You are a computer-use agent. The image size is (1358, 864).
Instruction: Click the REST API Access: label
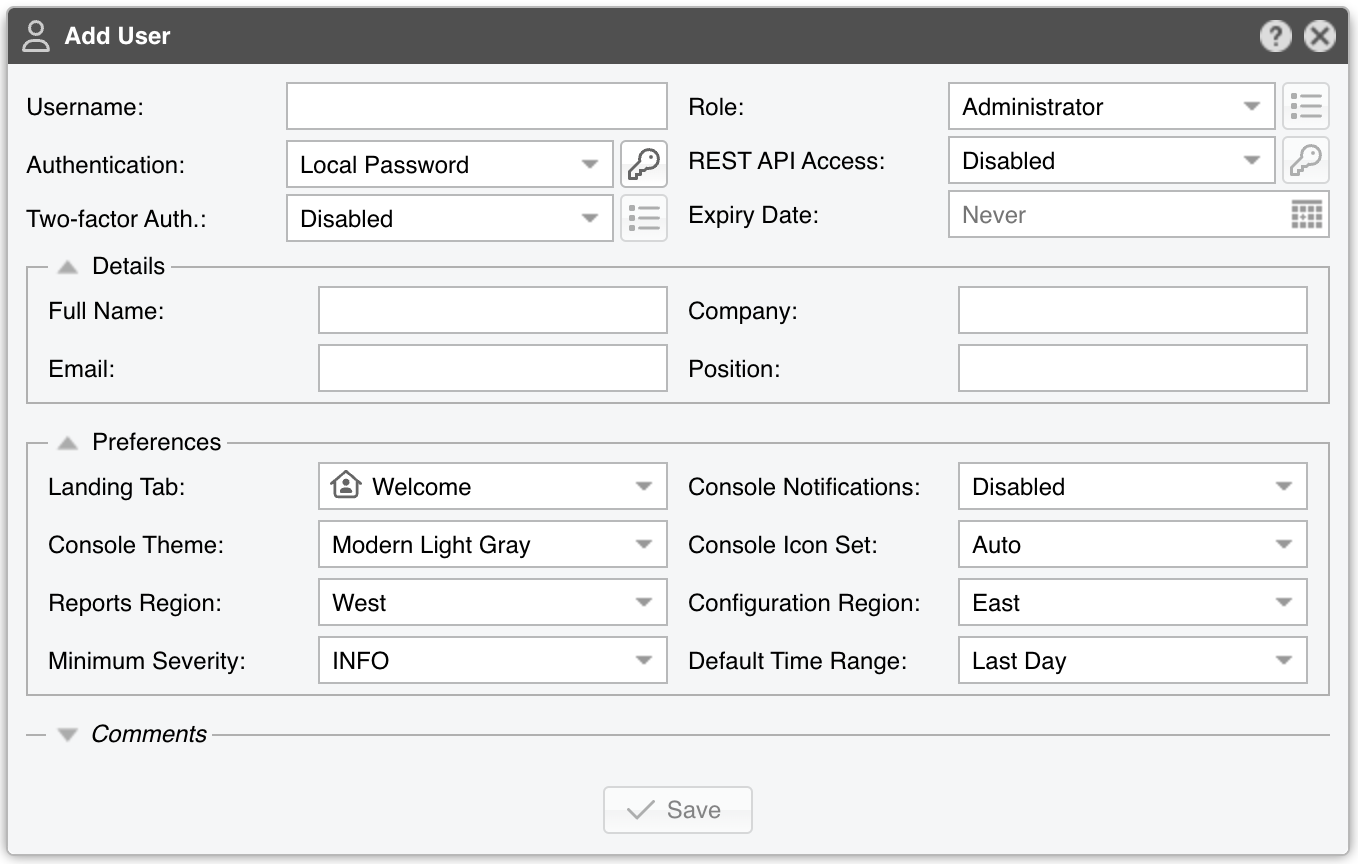[x=787, y=161]
